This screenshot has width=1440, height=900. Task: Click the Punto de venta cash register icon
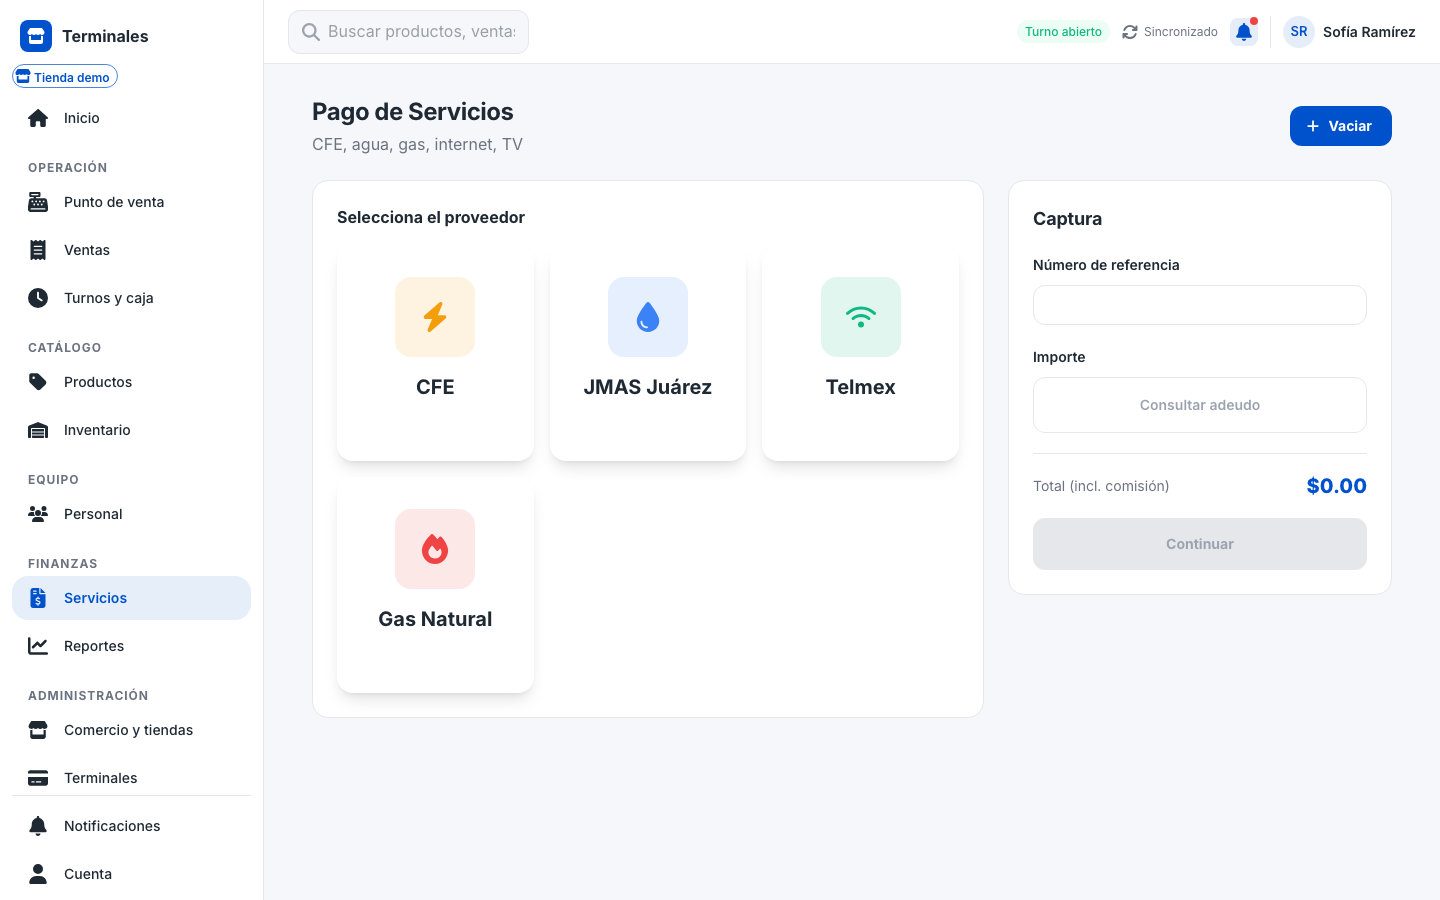[x=38, y=202]
